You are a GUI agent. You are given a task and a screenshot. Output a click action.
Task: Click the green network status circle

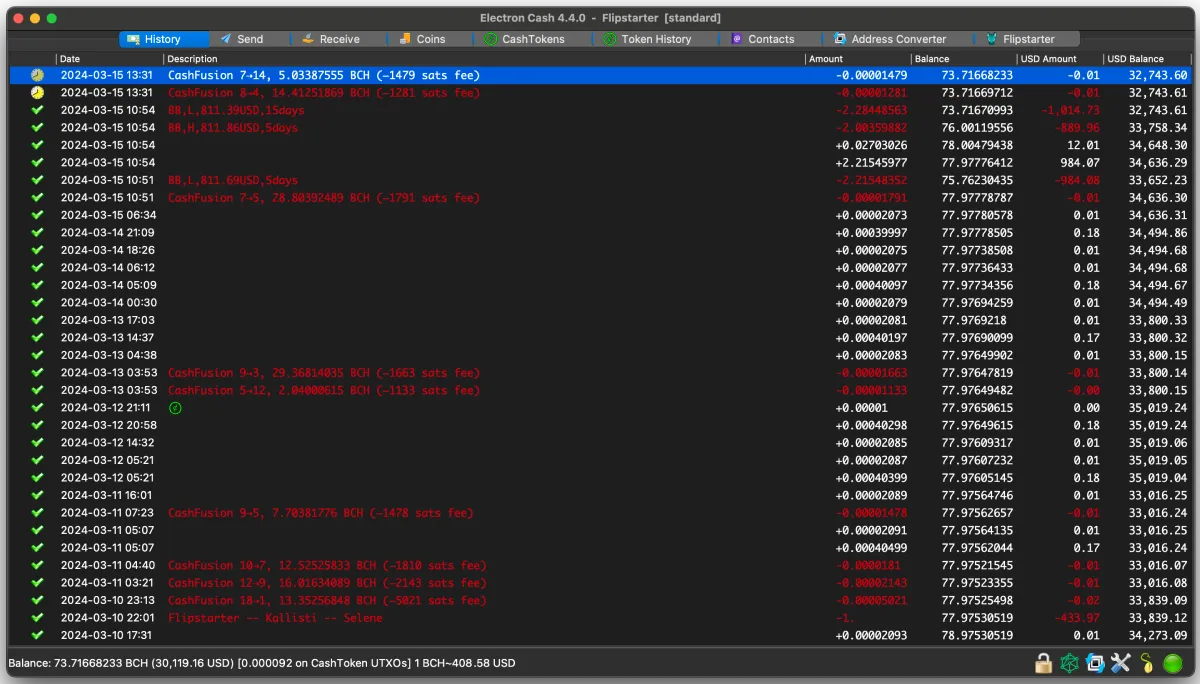1174,663
